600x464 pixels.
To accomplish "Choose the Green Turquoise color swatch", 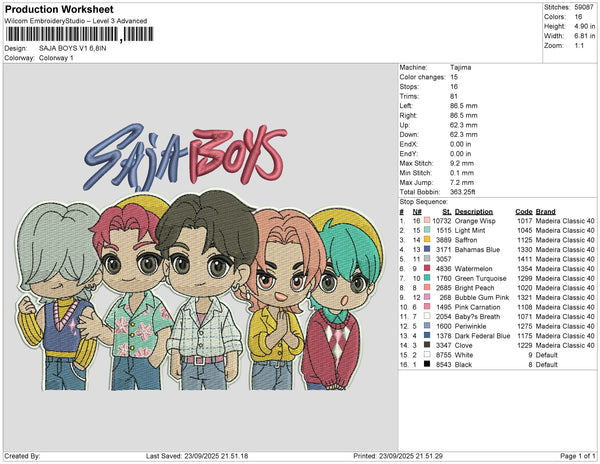I will [x=427, y=278].
